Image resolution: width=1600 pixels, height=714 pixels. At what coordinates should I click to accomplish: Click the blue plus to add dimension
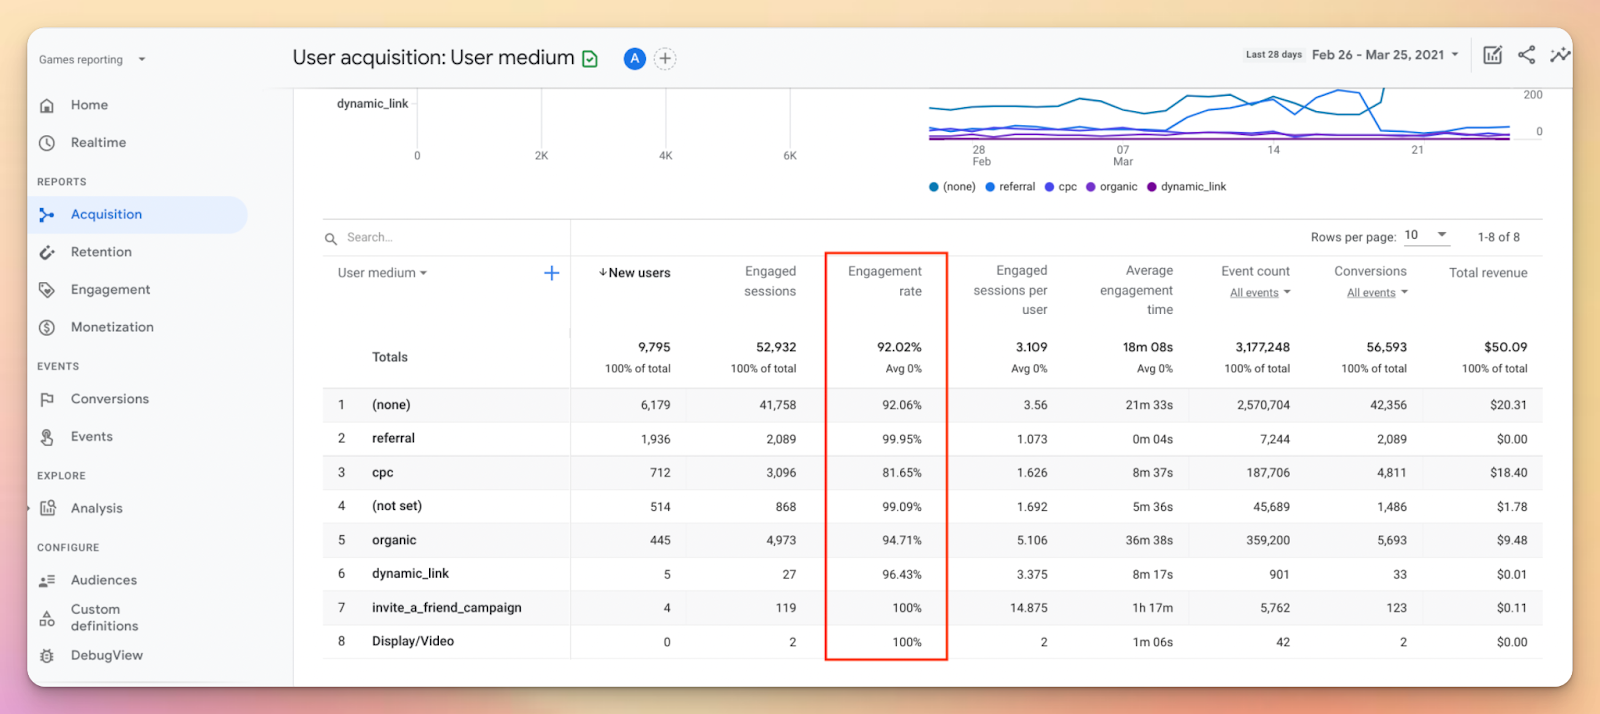(551, 273)
